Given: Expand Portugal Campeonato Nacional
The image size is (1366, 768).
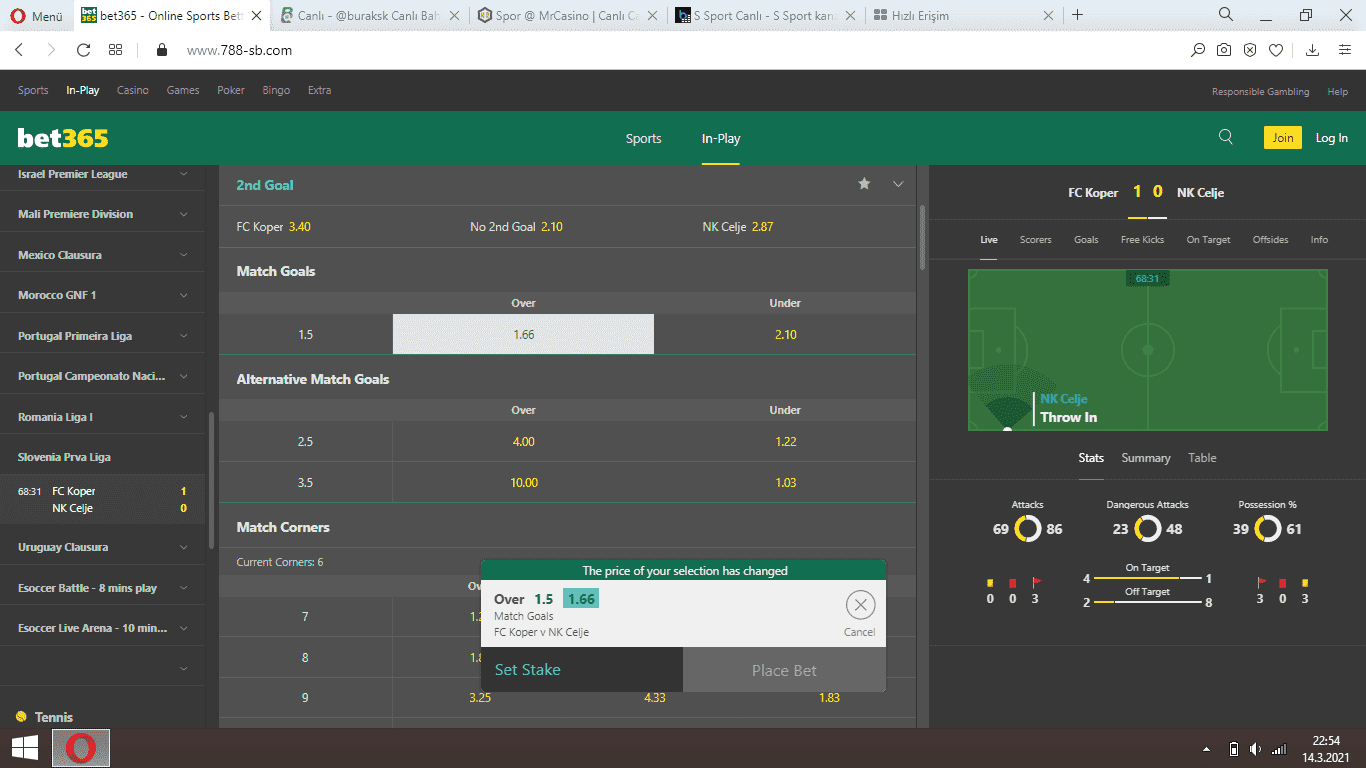Looking at the screenshot, I should [183, 376].
